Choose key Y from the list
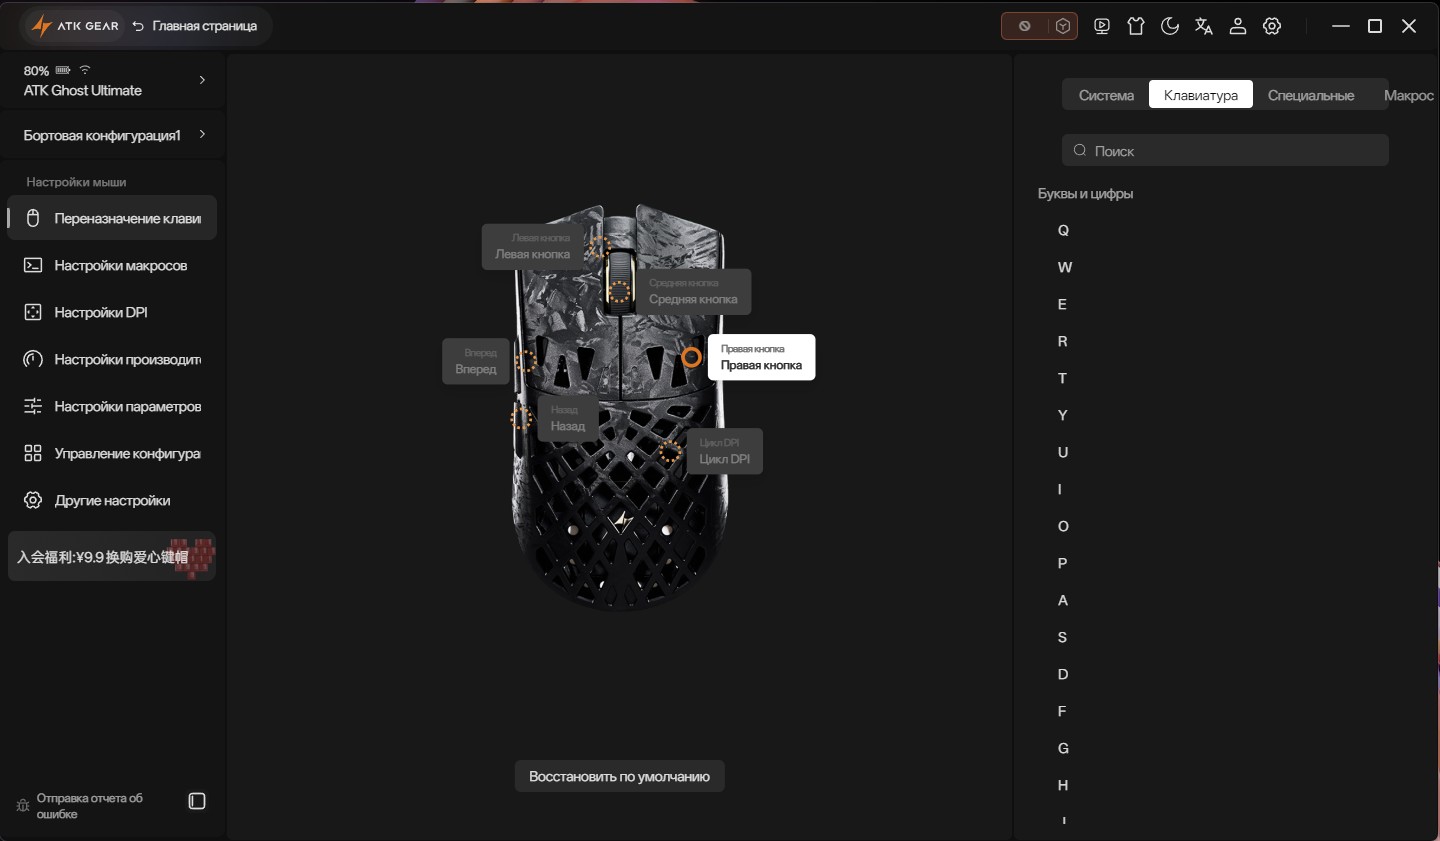1440x841 pixels. (x=1062, y=415)
